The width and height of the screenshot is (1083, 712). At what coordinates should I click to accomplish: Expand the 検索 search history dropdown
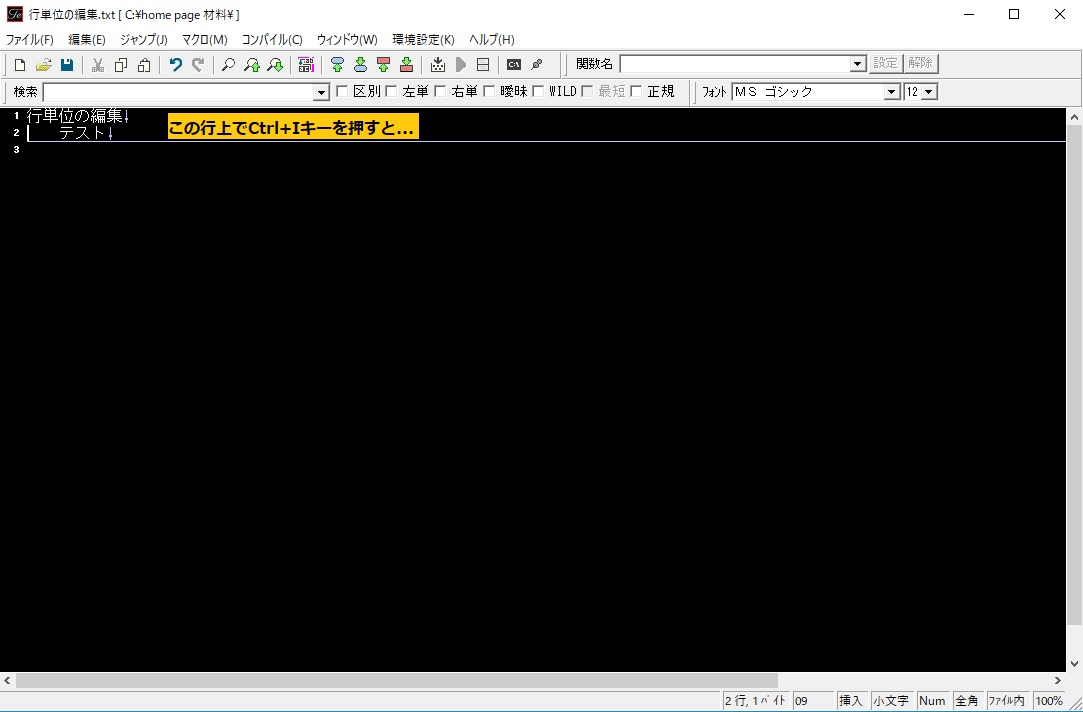pos(321,92)
